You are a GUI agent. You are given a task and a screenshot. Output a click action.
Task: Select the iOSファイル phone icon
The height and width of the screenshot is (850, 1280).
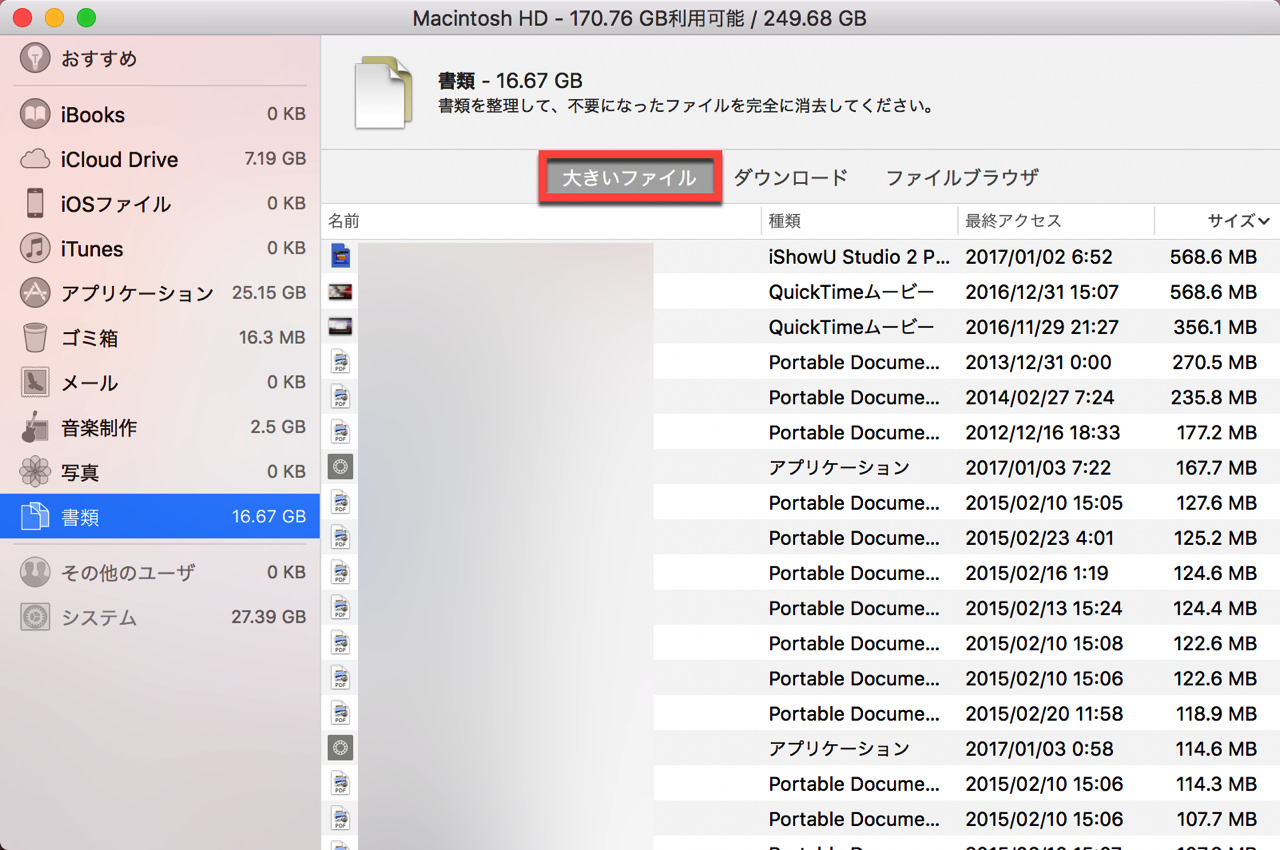coord(35,203)
